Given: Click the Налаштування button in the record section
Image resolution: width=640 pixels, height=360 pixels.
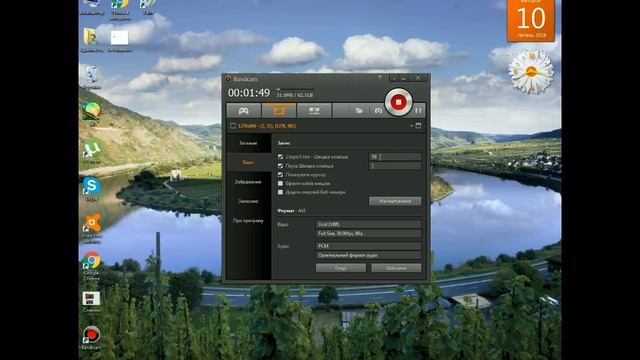Looking at the screenshot, I should click(x=395, y=201).
